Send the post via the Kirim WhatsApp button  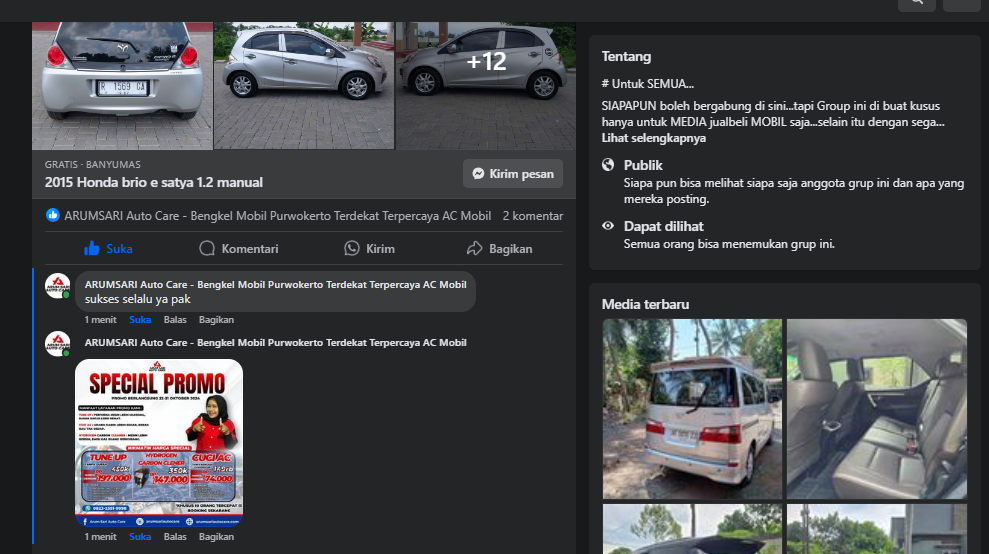[370, 249]
